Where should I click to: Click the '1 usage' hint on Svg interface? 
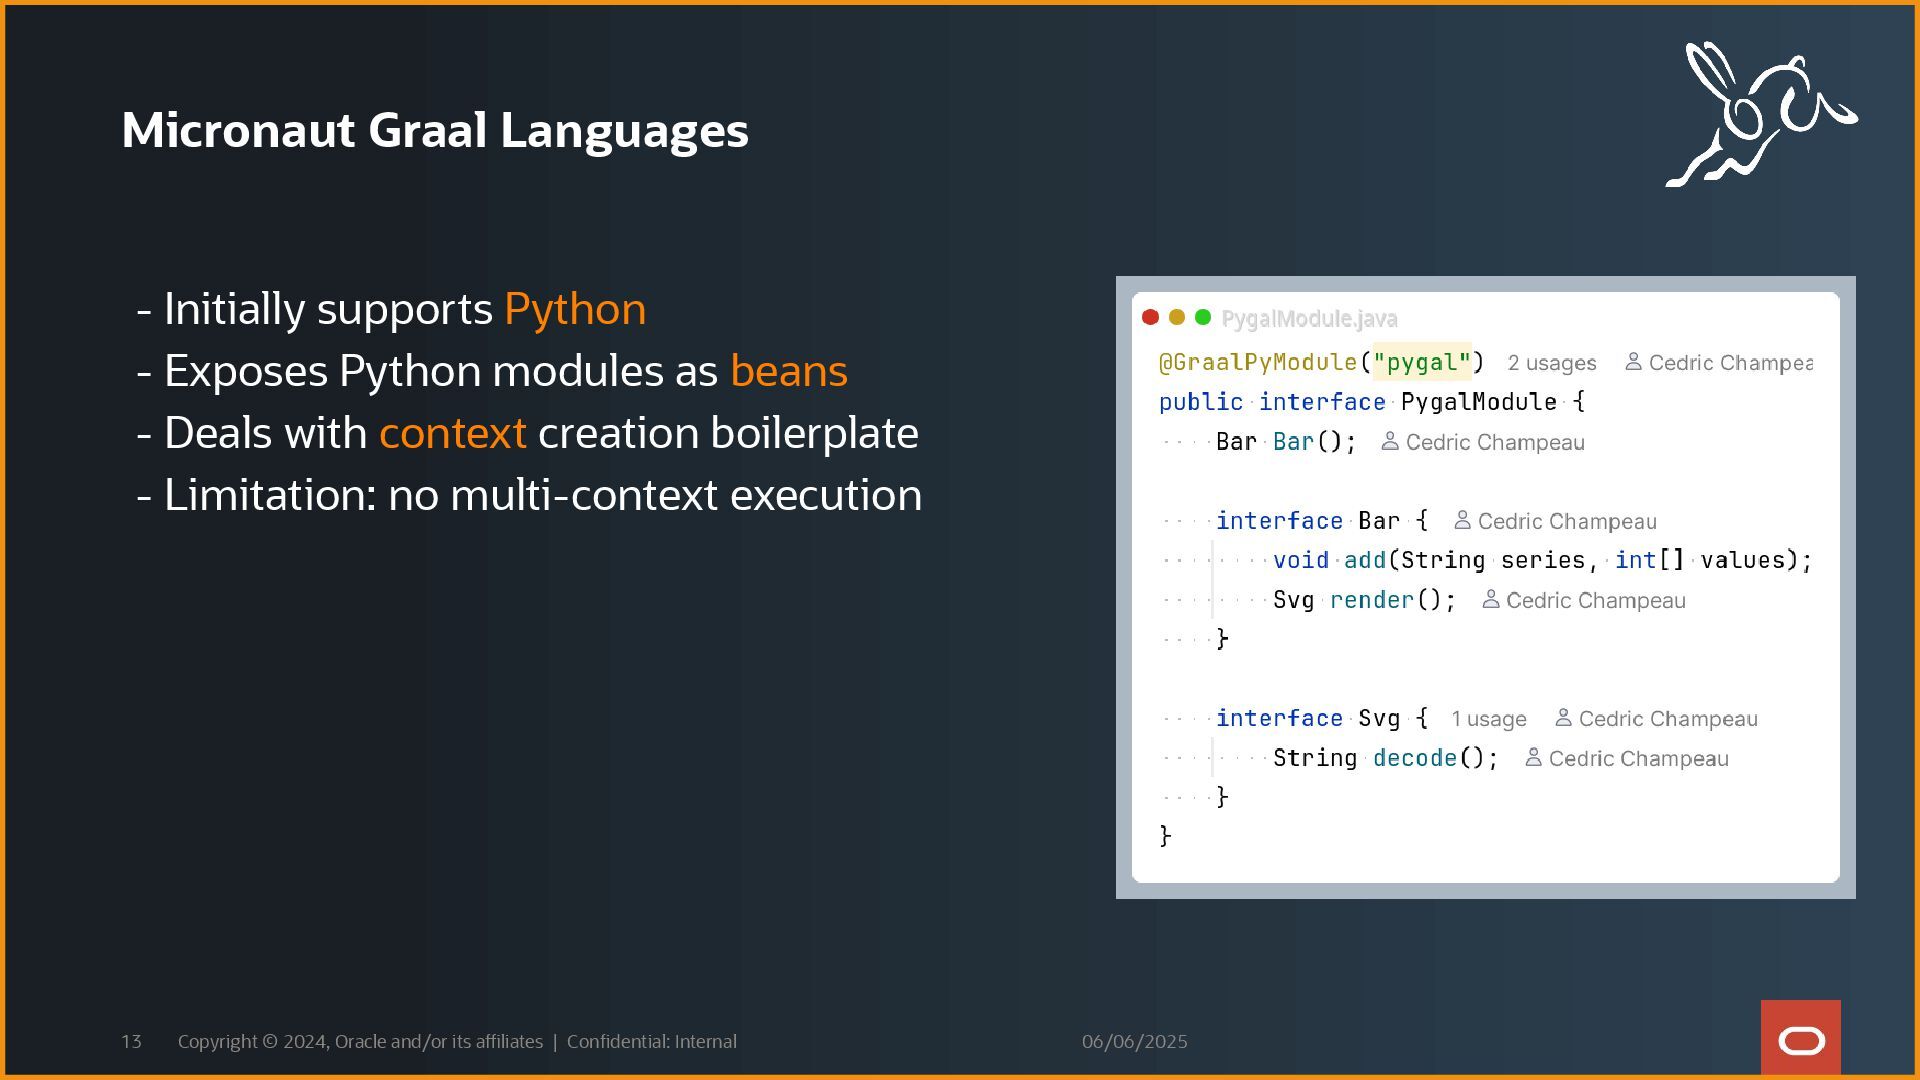point(1488,719)
